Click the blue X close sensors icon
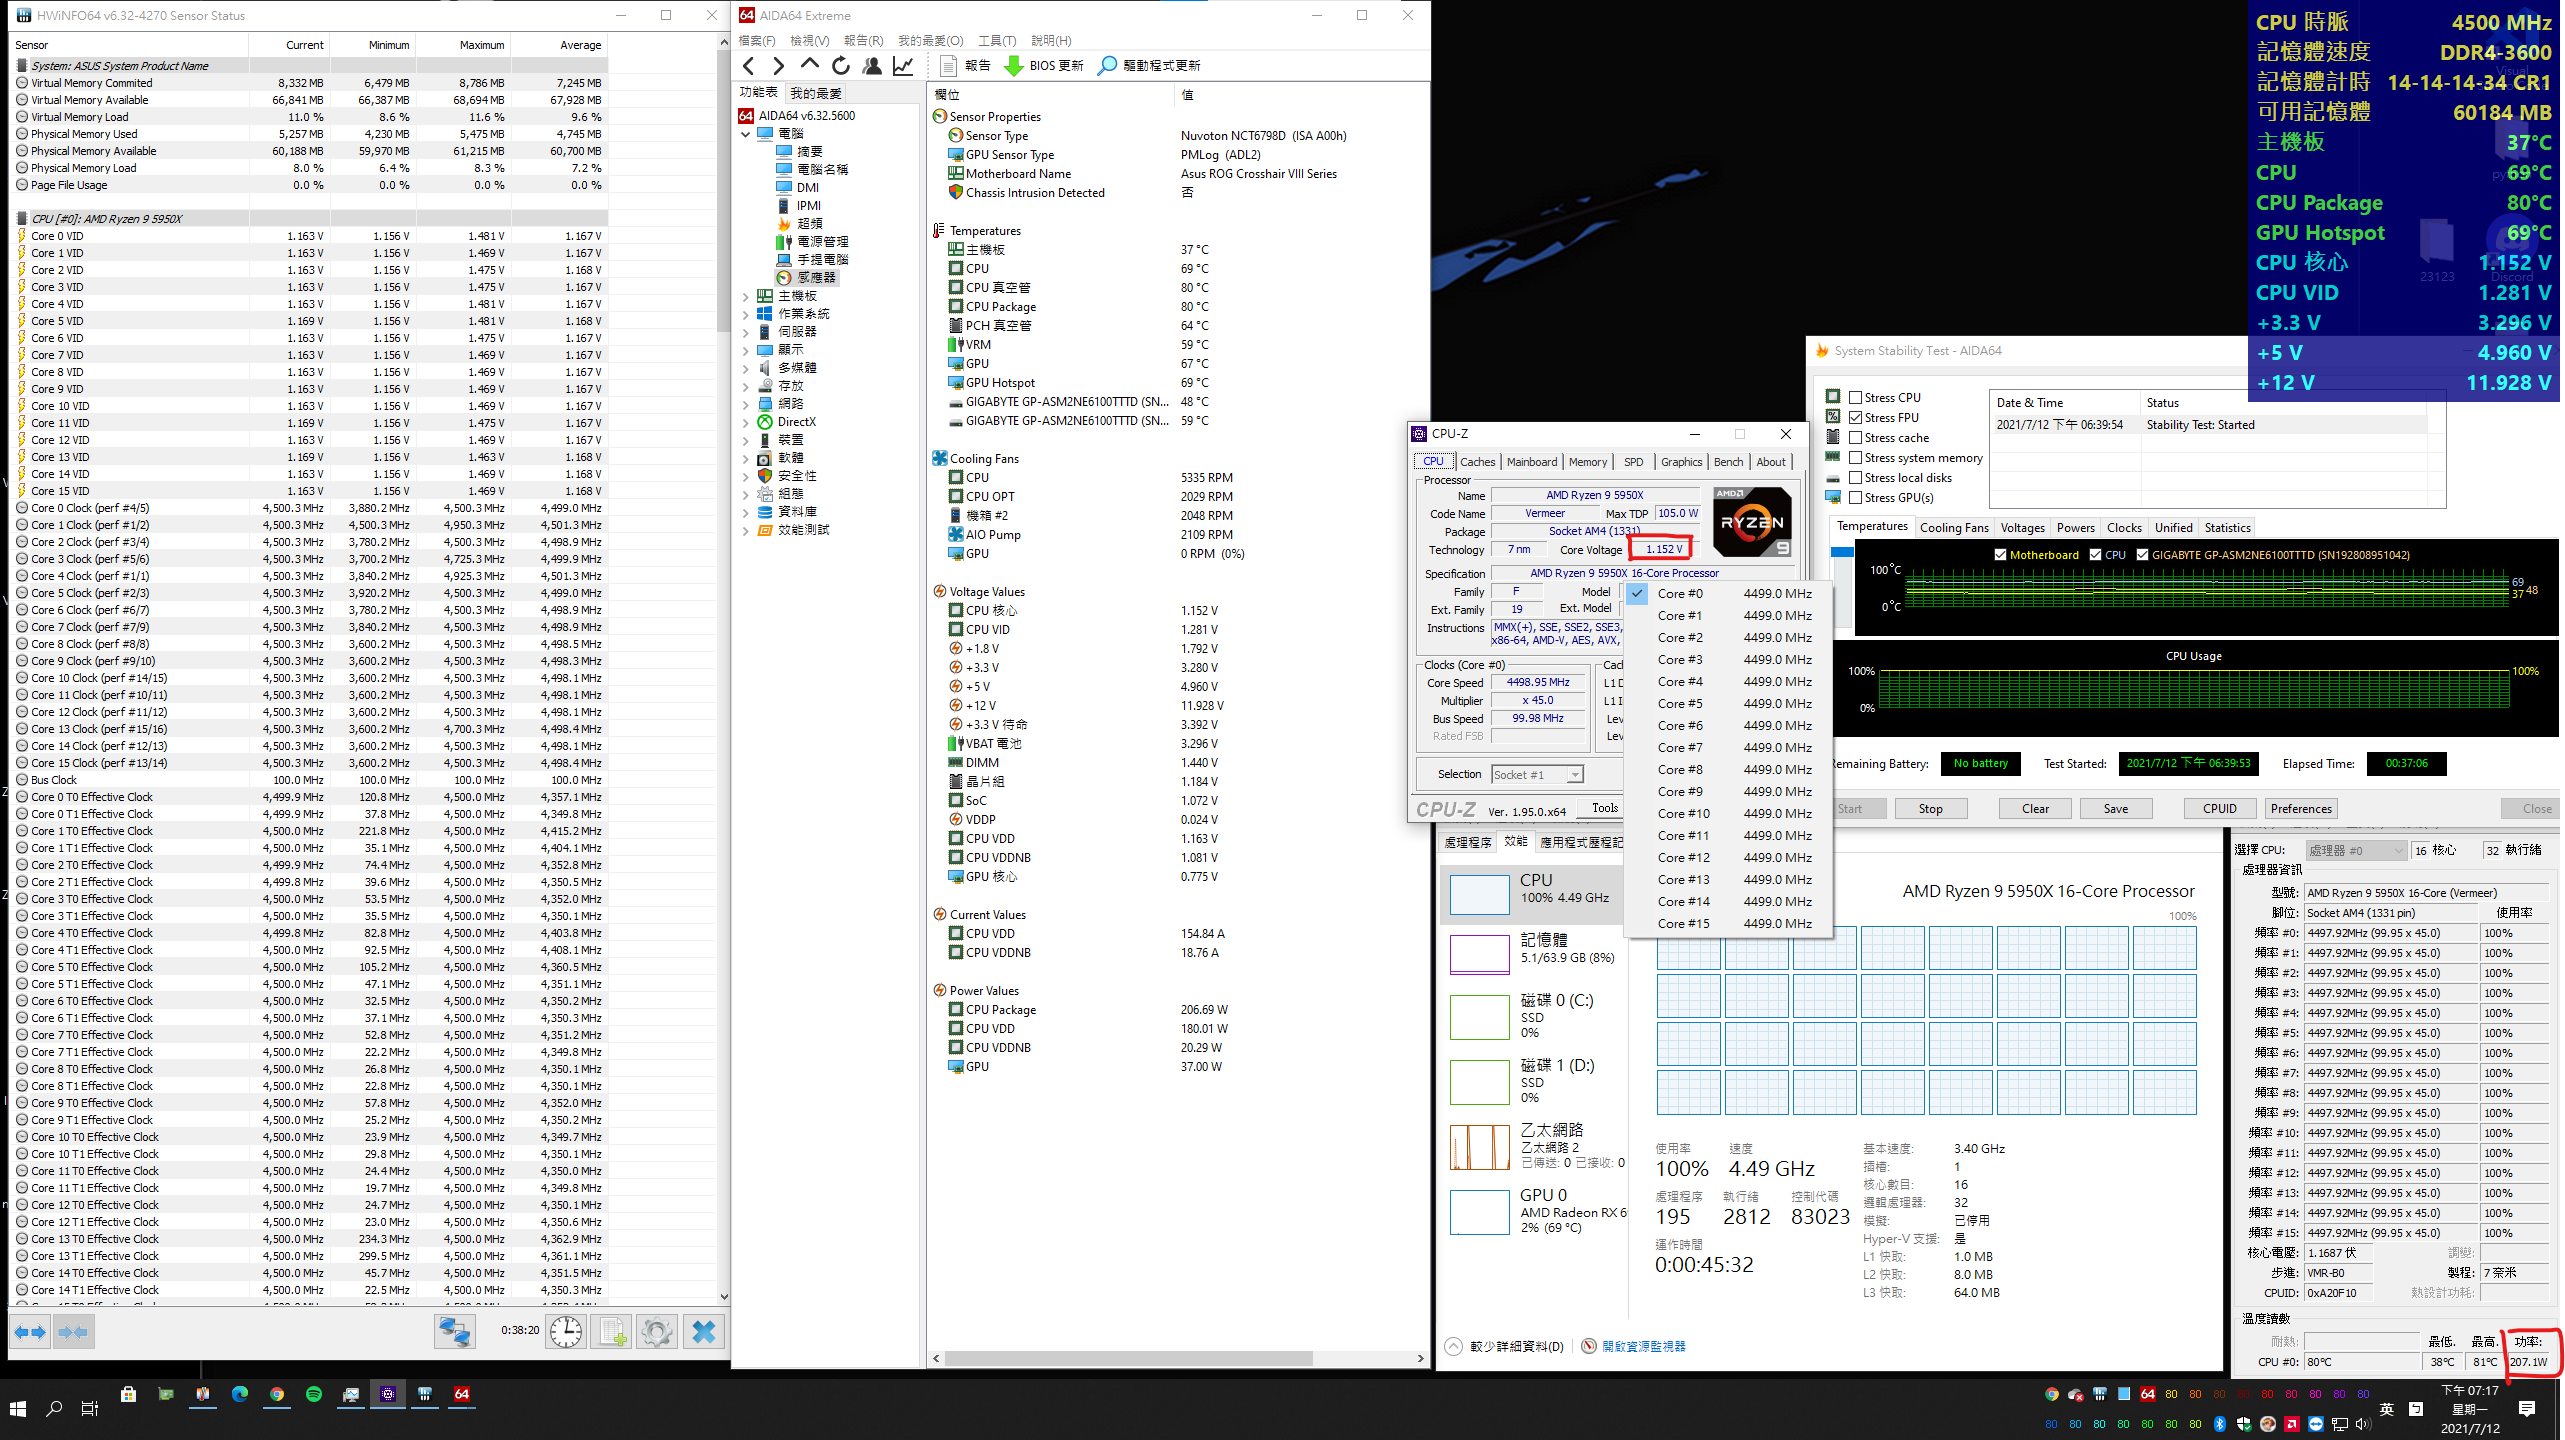 click(x=704, y=1332)
